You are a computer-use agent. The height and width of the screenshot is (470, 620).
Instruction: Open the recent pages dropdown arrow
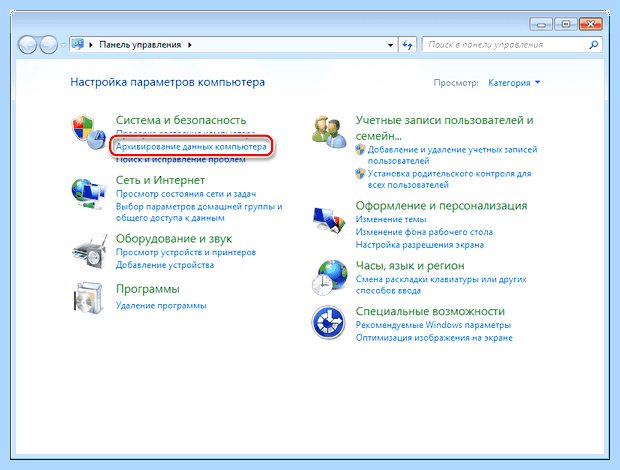63,45
